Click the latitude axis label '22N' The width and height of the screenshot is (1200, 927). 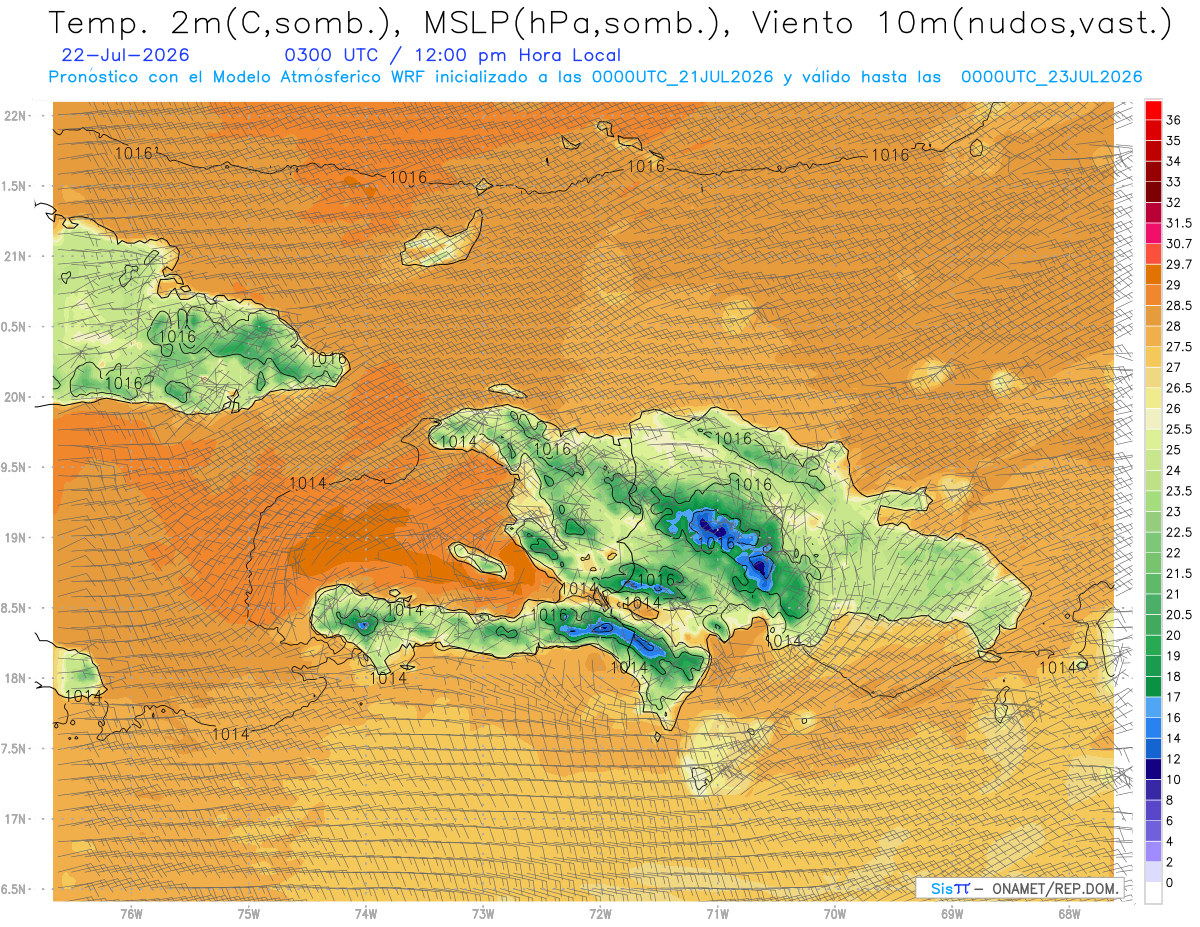[x=17, y=116]
